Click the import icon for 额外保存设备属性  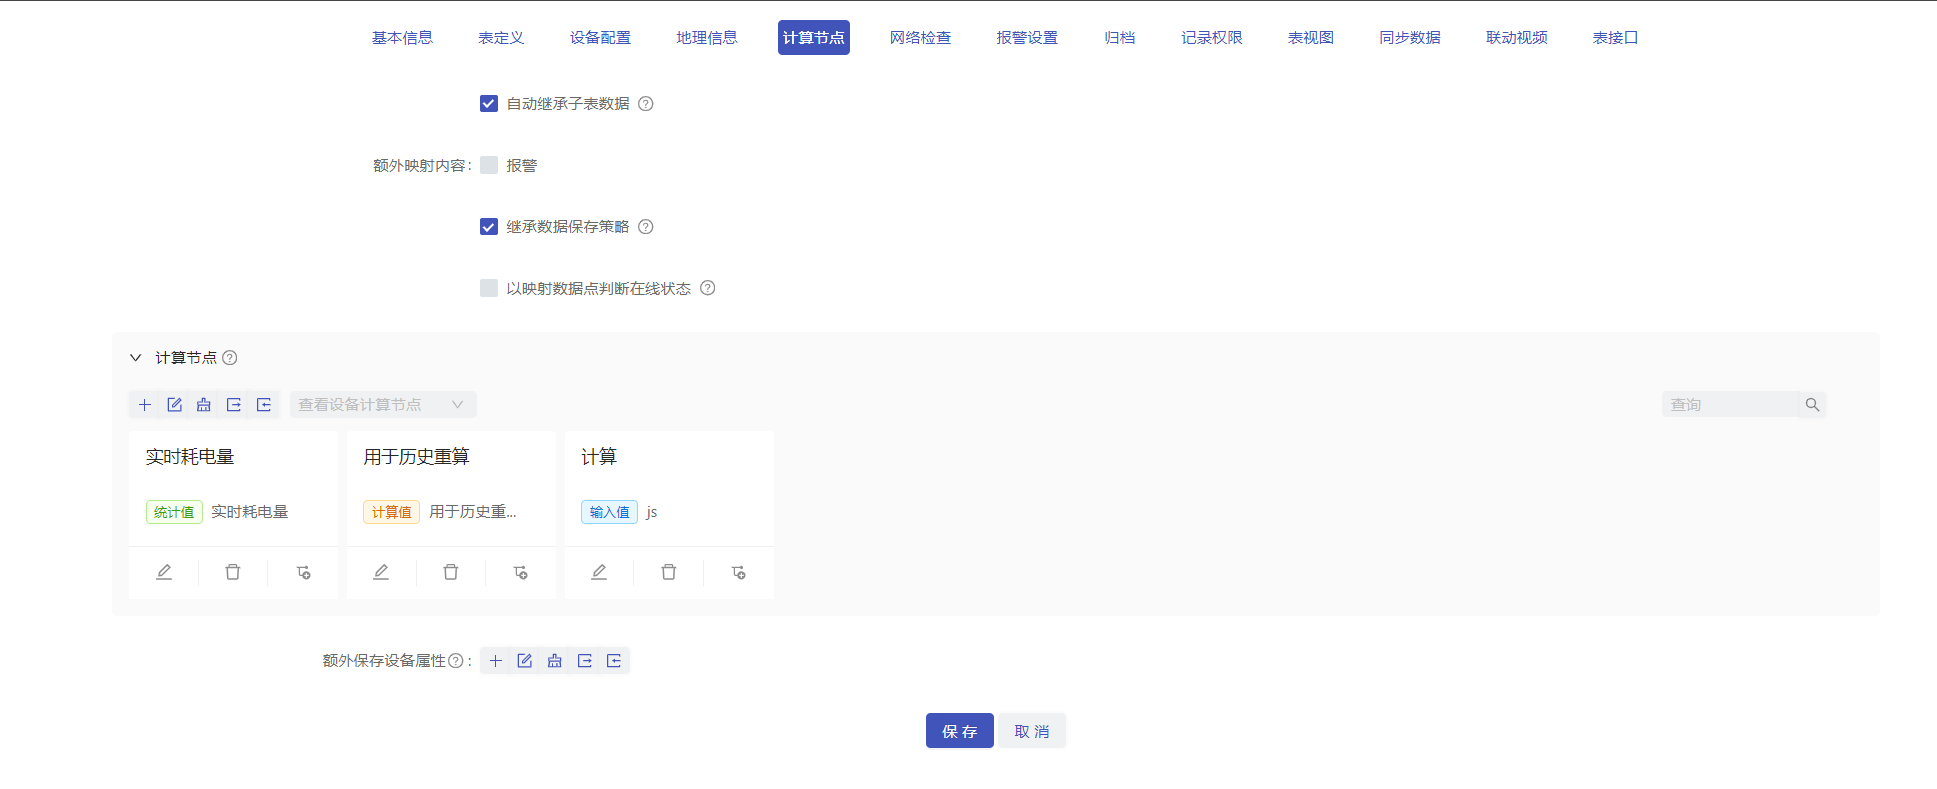tap(614, 661)
